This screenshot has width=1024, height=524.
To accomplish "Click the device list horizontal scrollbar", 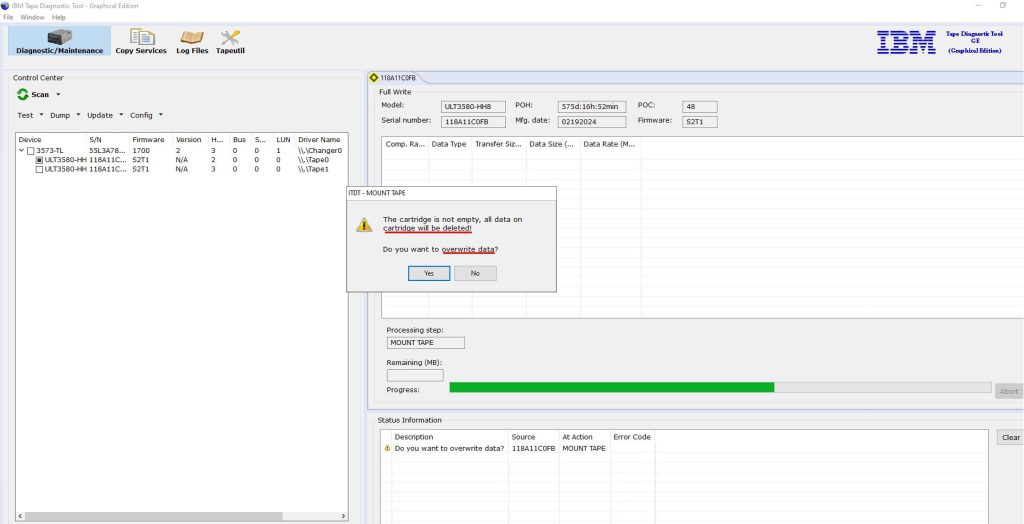I will click(153, 516).
